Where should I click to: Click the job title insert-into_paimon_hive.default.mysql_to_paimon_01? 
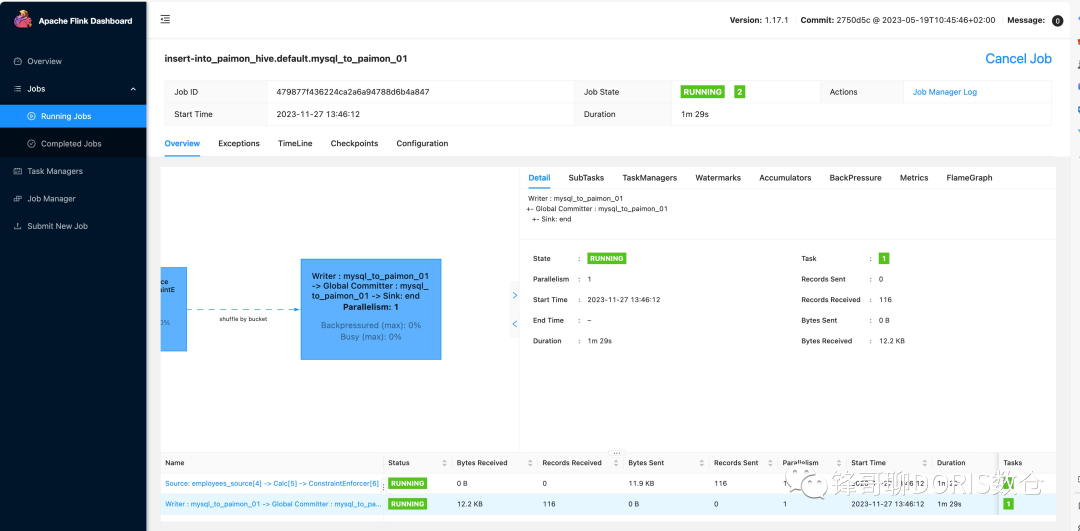pos(286,59)
